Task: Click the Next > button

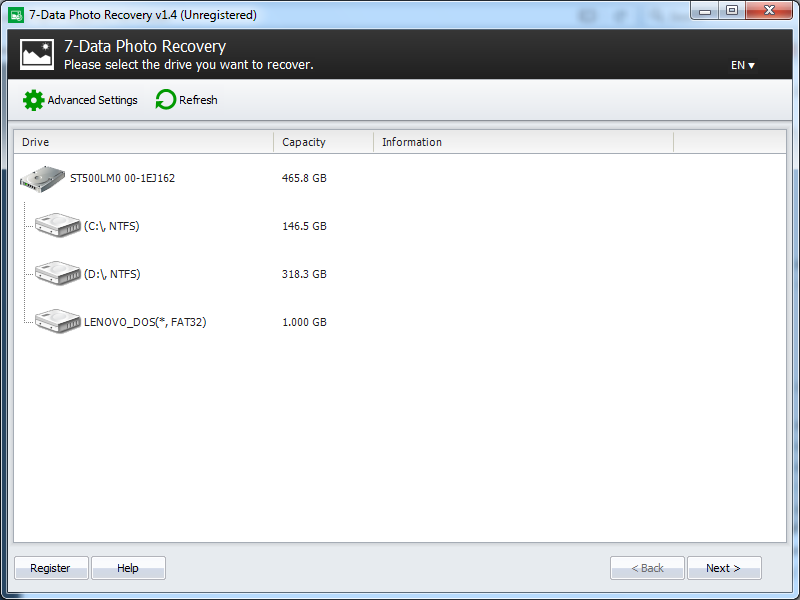Action: [x=724, y=567]
